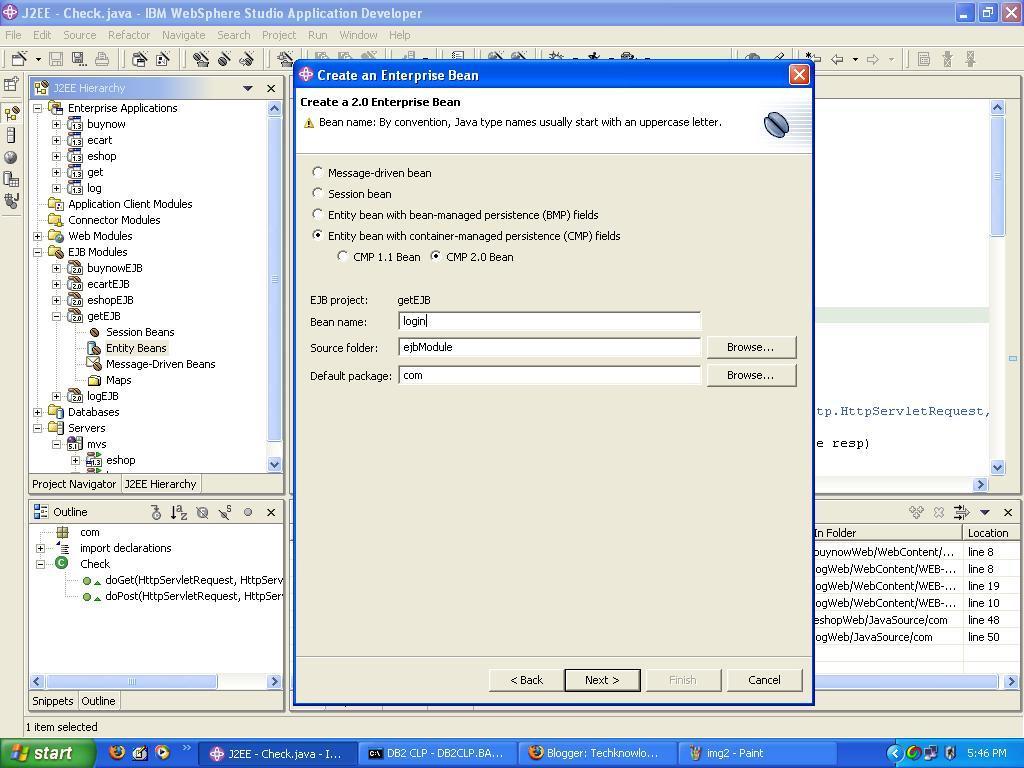The width and height of the screenshot is (1024, 768).
Task: Select Entity Beans in the hierarchy tree
Action: (x=136, y=348)
